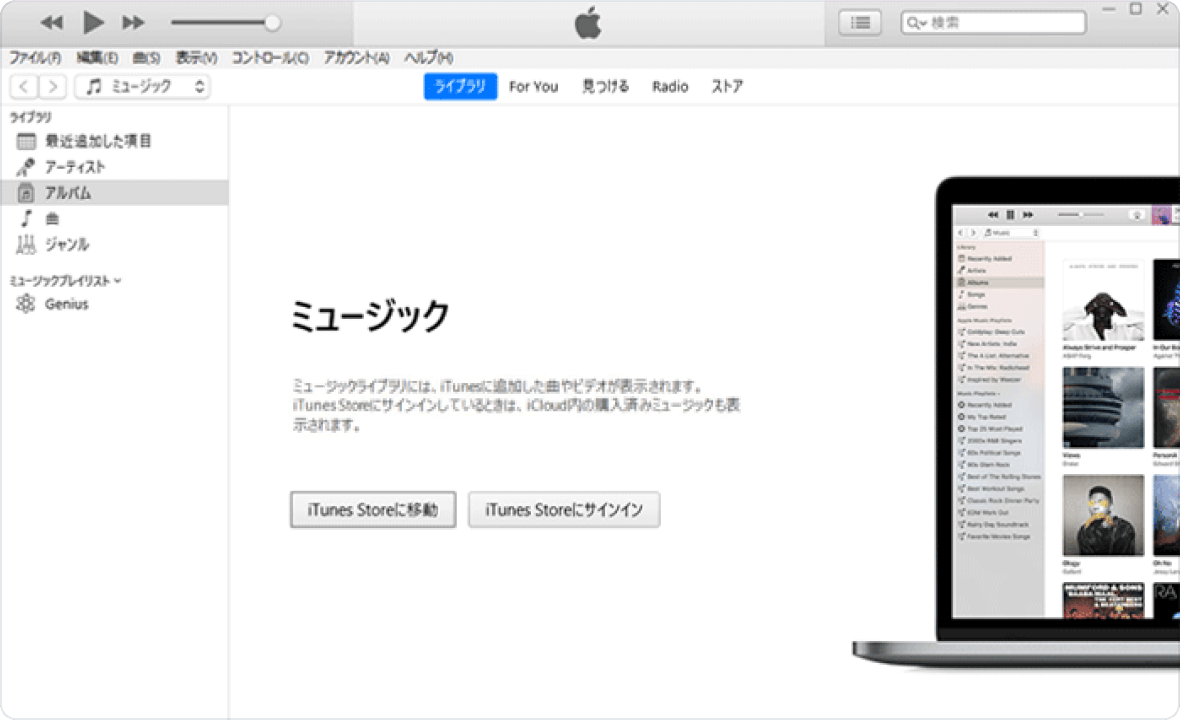Click the calendar icon for recently added
The height and width of the screenshot is (720, 1180).
point(26,141)
